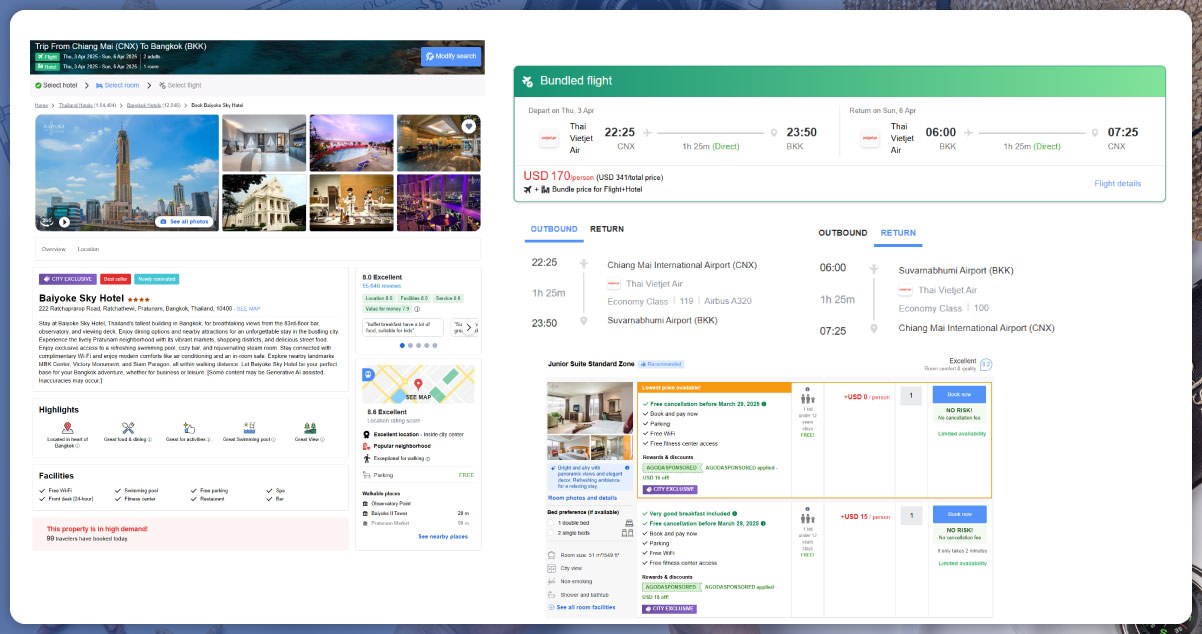Open Room photos and details link
Viewport: 1202px width, 634px height.
pyautogui.click(x=583, y=497)
